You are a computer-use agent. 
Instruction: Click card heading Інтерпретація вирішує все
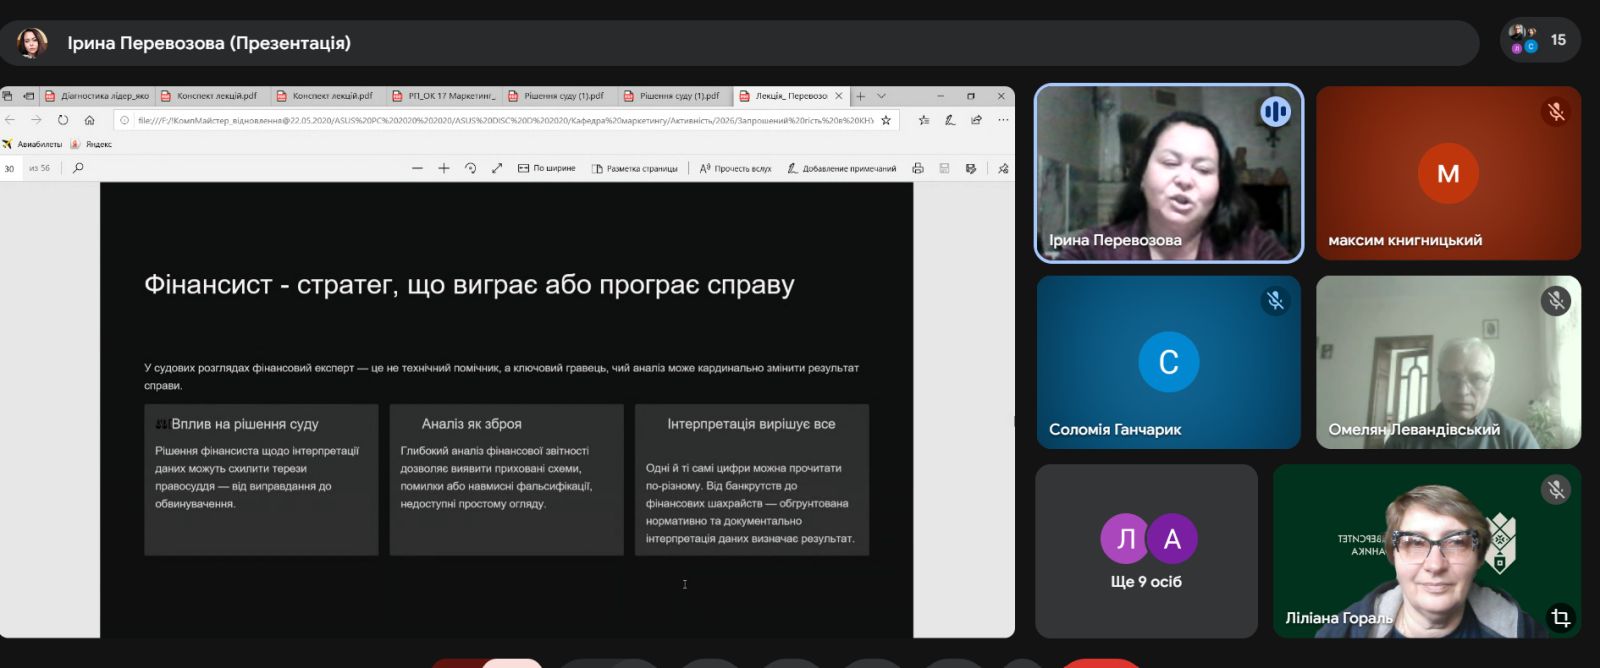(x=751, y=424)
